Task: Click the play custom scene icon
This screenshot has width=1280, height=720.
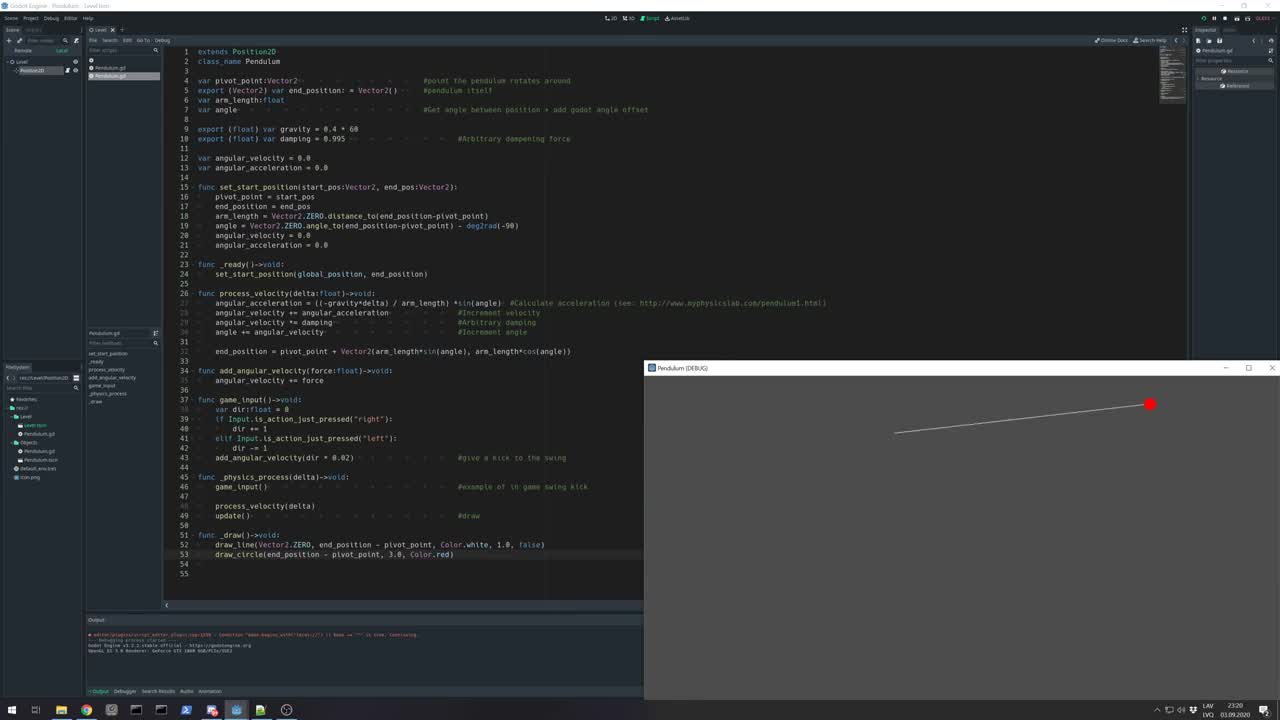Action: 1247,18
